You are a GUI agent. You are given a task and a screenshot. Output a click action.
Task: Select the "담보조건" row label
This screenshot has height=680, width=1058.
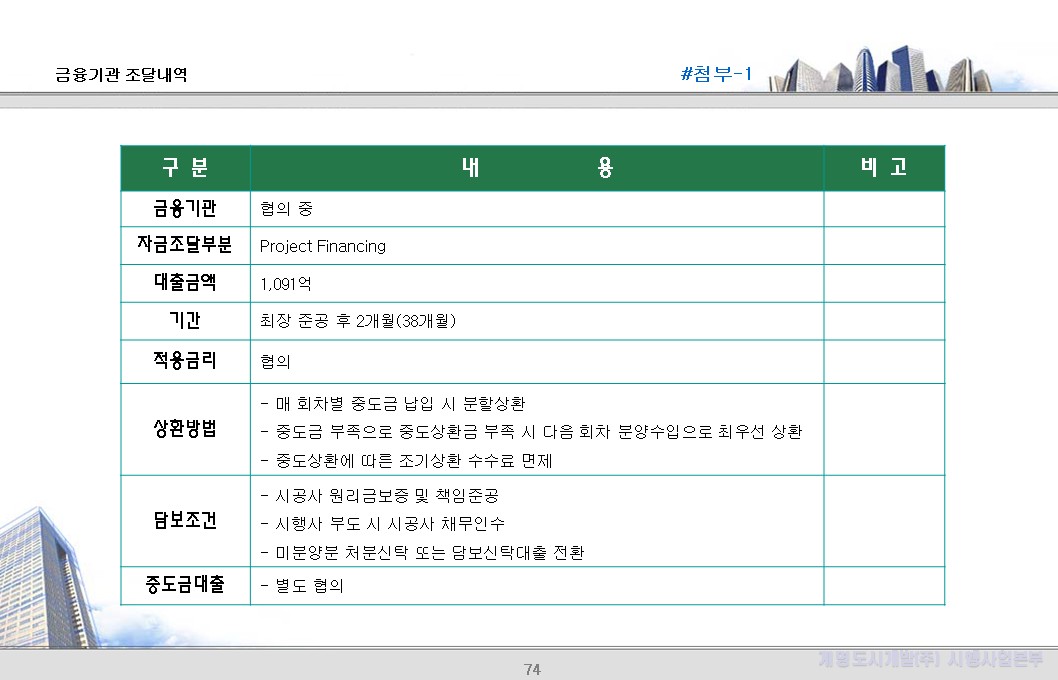tap(185, 521)
